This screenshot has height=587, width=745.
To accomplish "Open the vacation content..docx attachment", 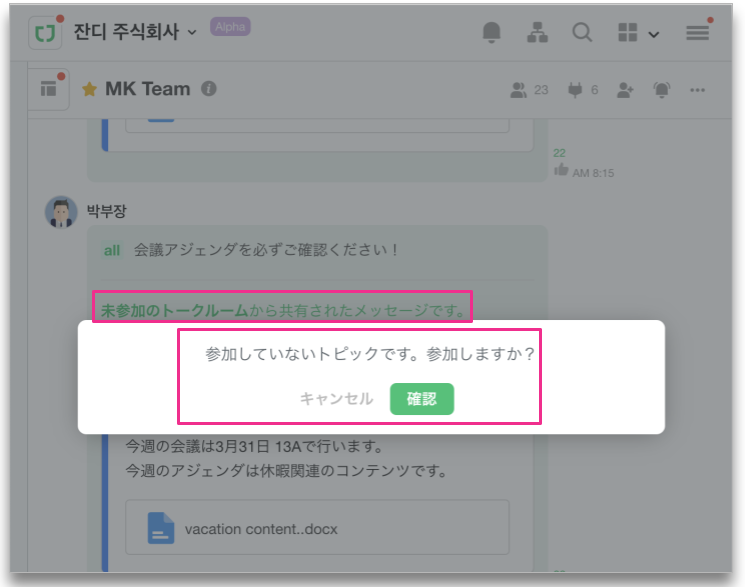I will point(317,527).
